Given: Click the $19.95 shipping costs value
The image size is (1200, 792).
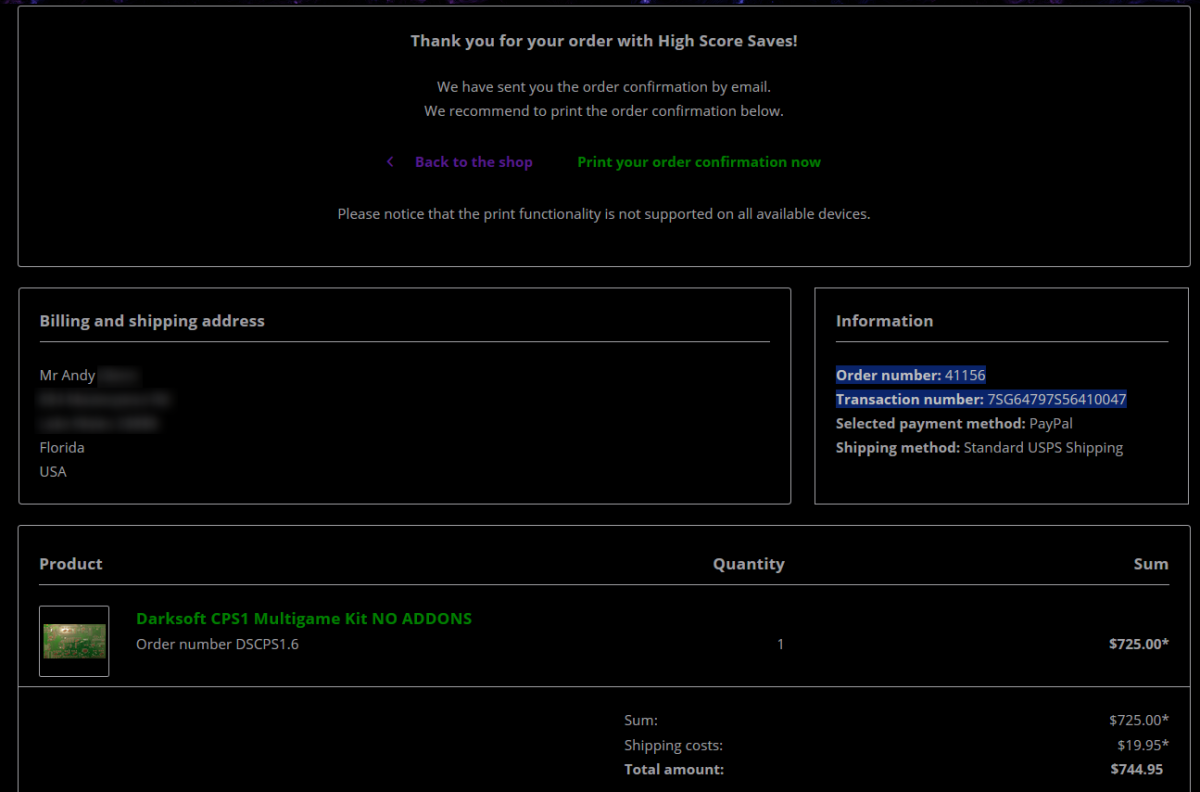Looking at the screenshot, I should coord(1143,745).
